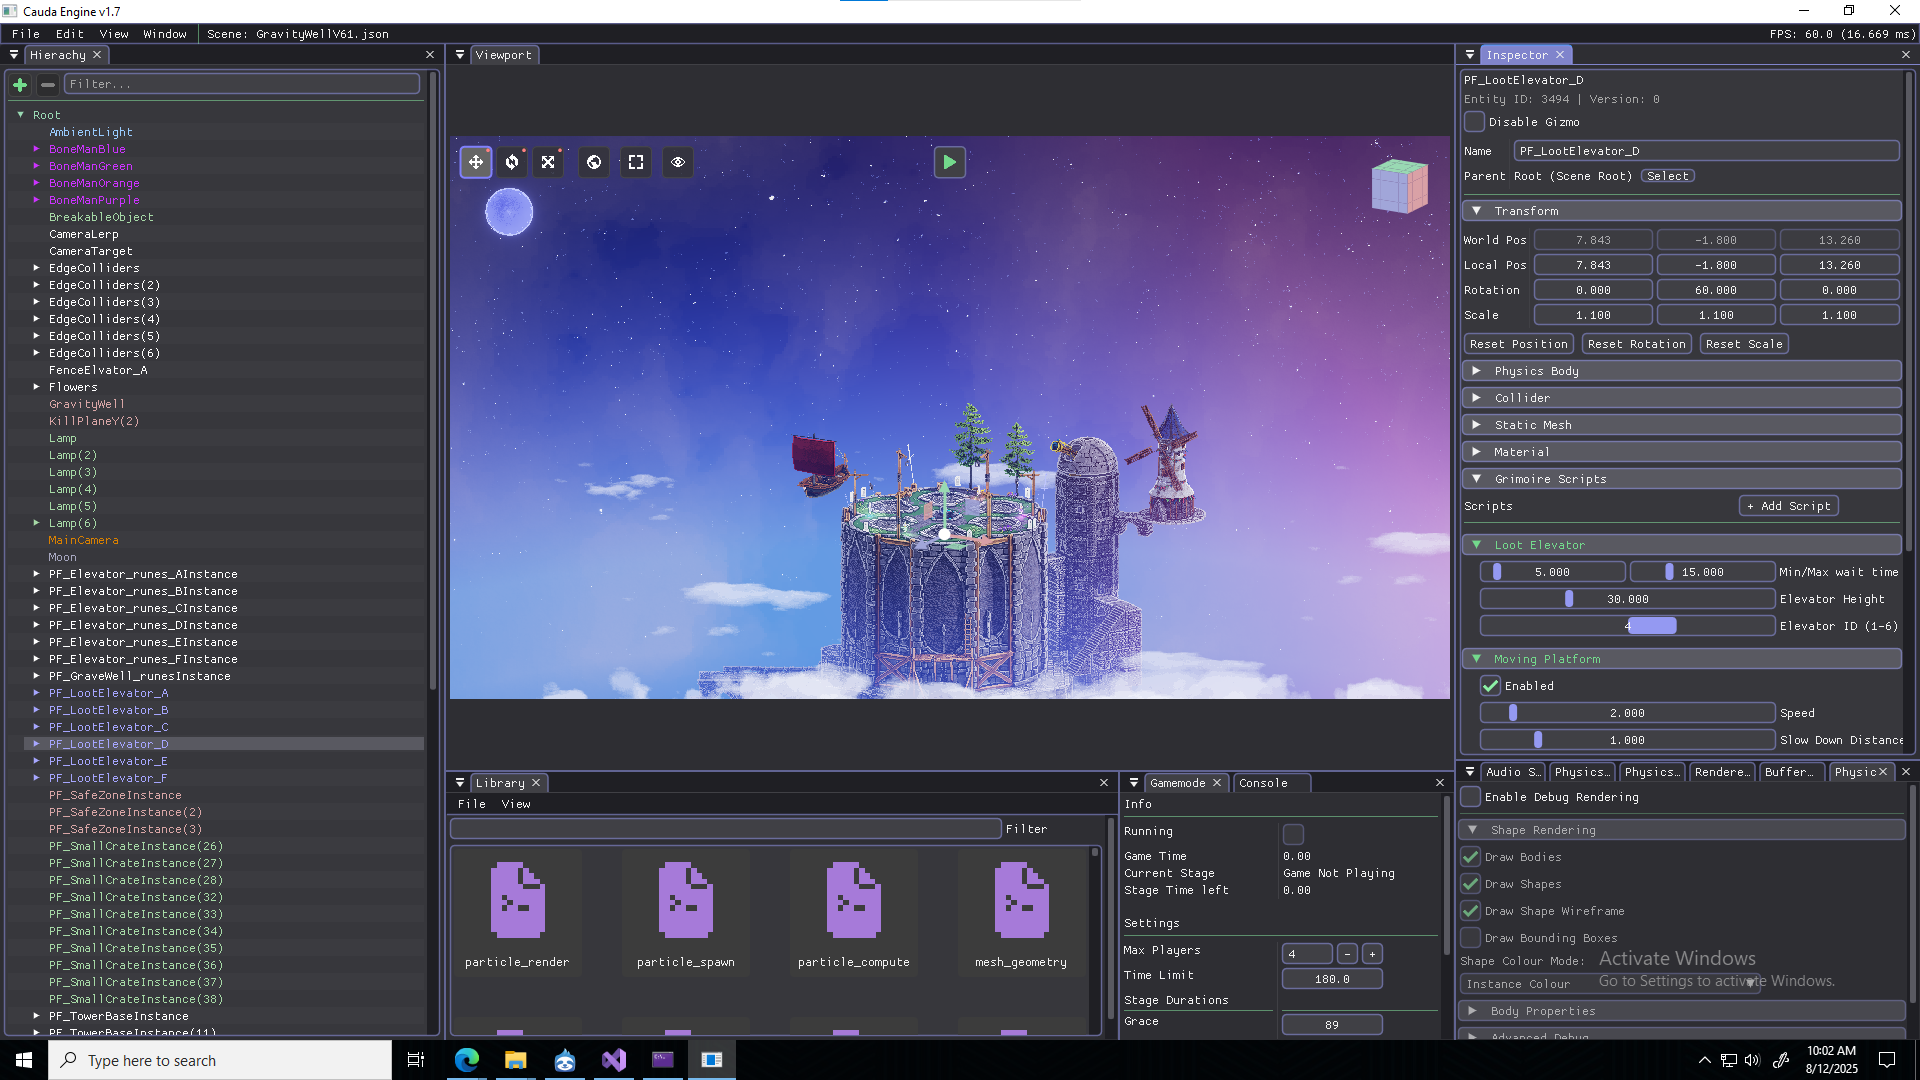Viewport: 1920px width, 1080px height.
Task: Enable the Disable Gizmo checkbox
Action: pyautogui.click(x=1474, y=122)
